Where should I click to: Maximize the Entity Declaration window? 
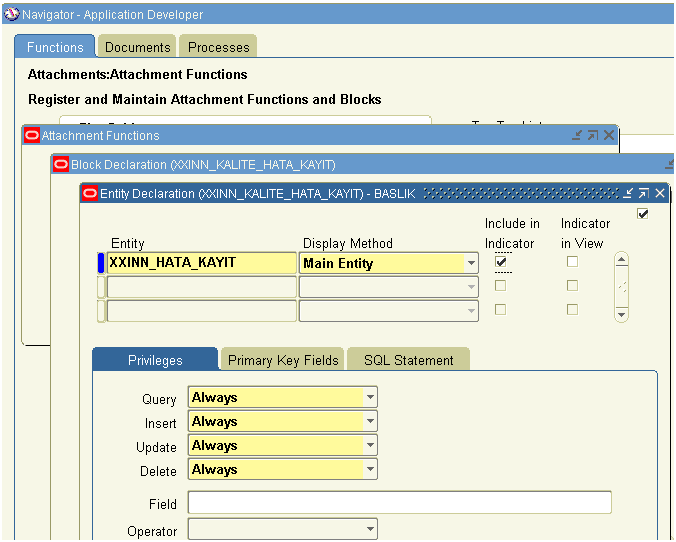click(x=644, y=193)
